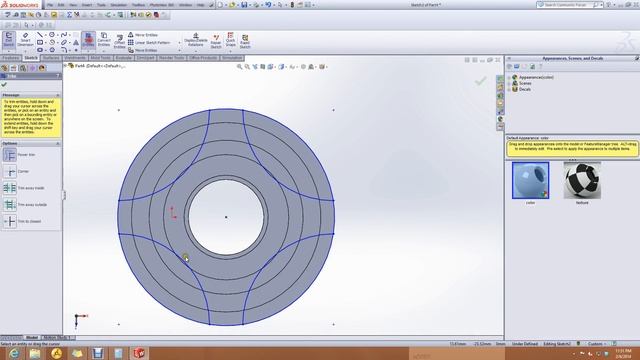This screenshot has width=640, height=360.
Task: Click Part4 name in flyout tree
Action: coord(100,66)
